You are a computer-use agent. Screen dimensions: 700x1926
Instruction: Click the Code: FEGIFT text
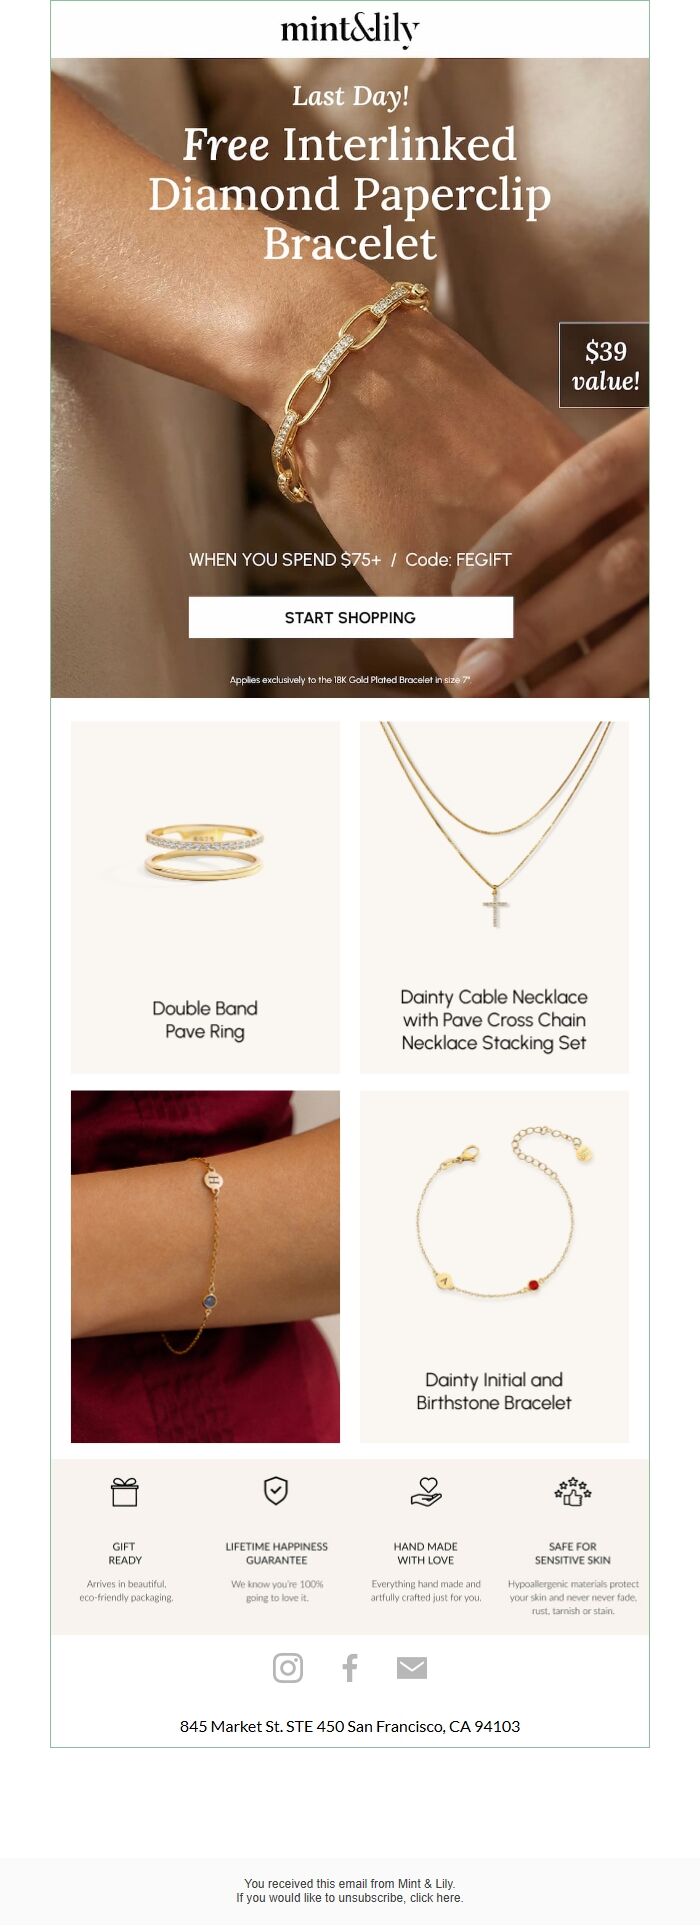point(458,559)
